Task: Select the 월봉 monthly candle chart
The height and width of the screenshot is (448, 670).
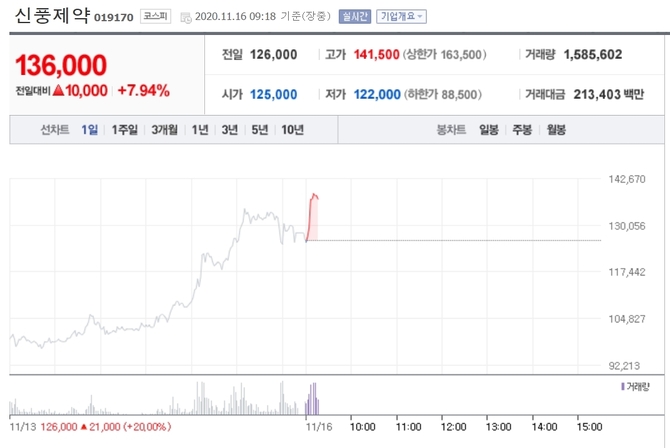Action: coord(556,130)
